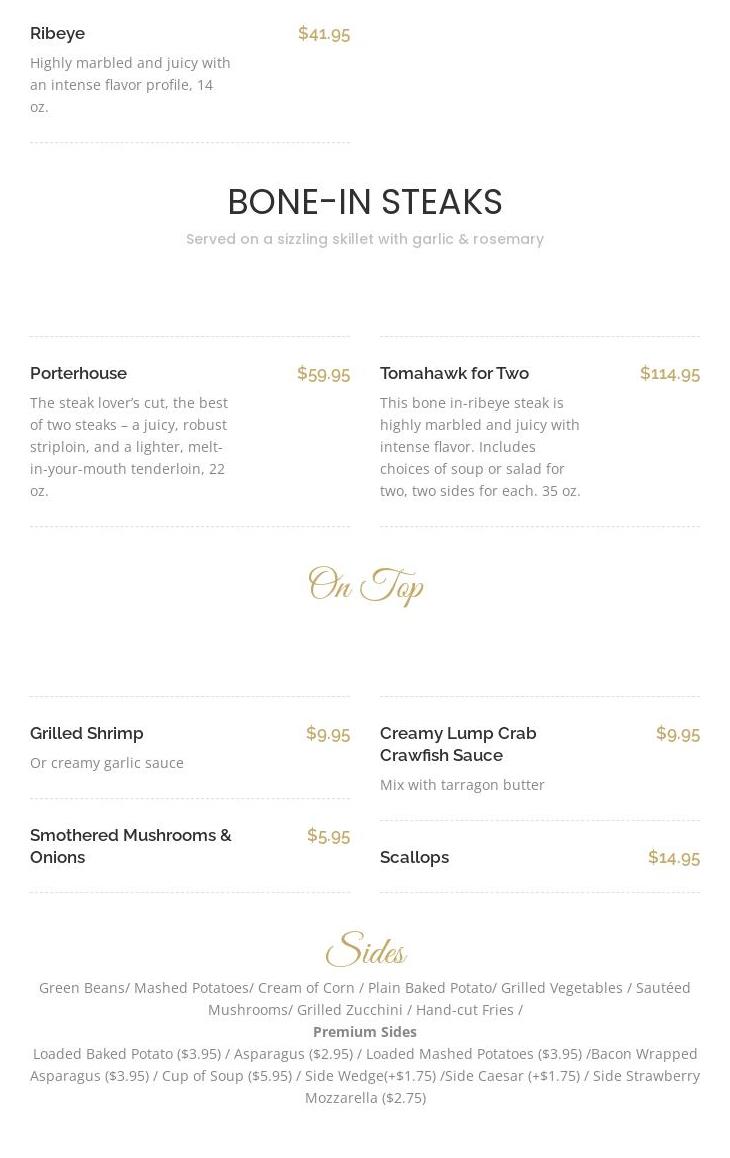Select the Tomahawk for Two title
The width and height of the screenshot is (730, 1158).
(x=454, y=373)
